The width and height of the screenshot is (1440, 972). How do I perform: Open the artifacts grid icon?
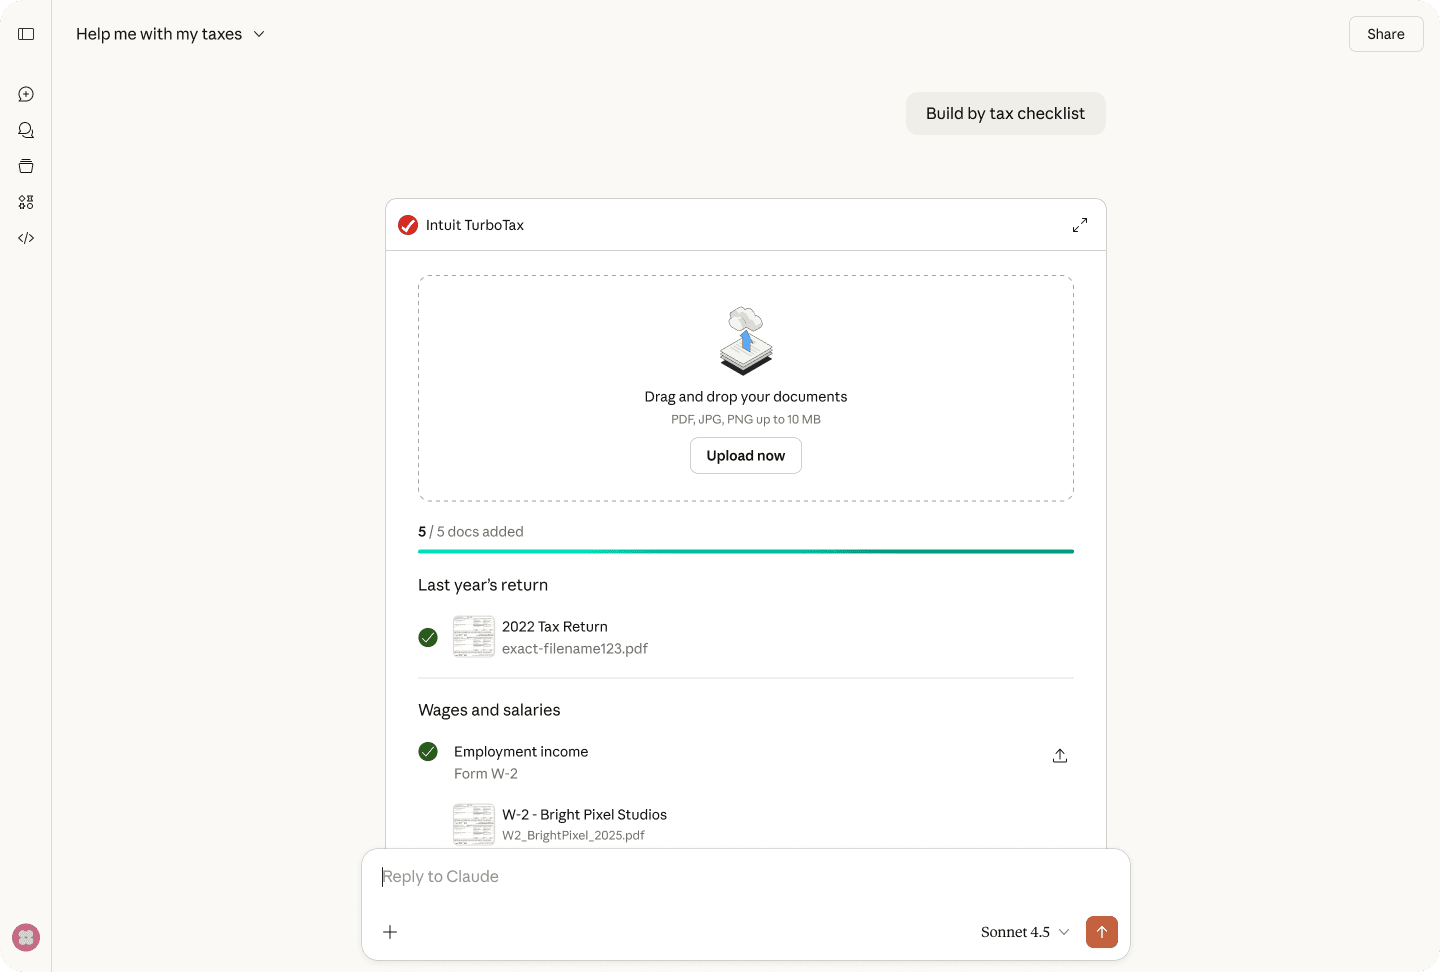pyautogui.click(x=26, y=202)
